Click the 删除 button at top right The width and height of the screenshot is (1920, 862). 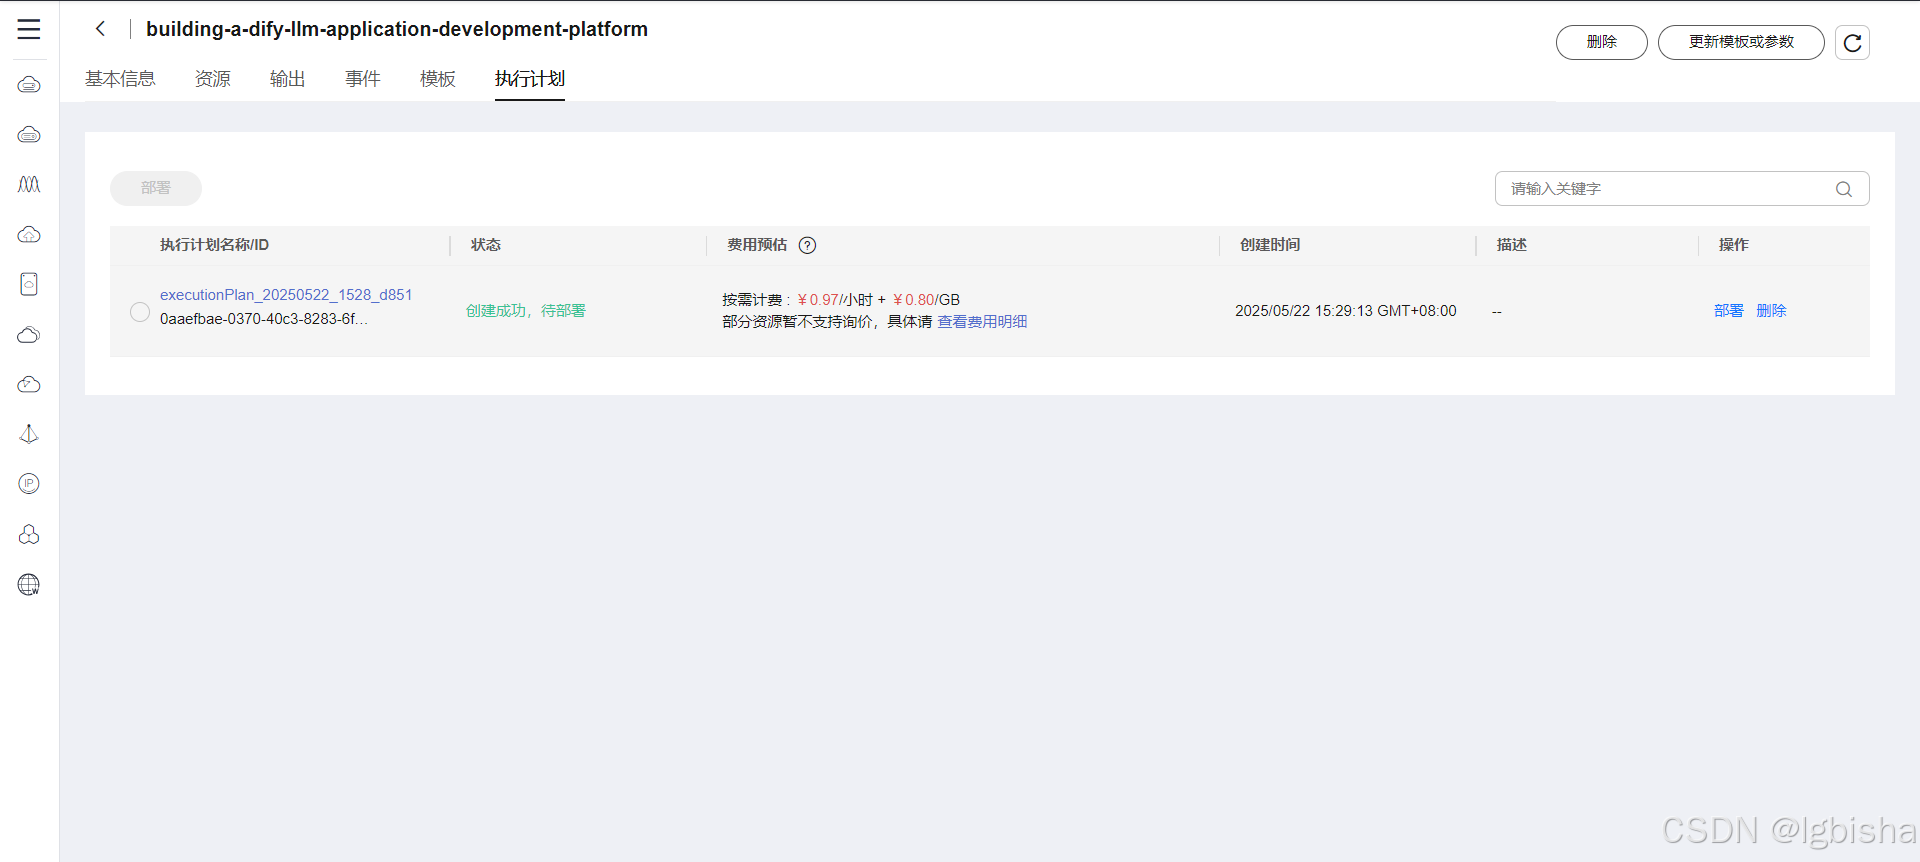[x=1602, y=43]
